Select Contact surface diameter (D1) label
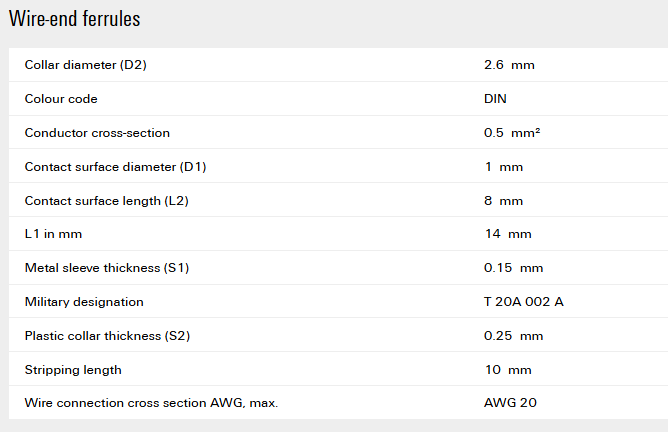The width and height of the screenshot is (668, 432). tap(115, 167)
